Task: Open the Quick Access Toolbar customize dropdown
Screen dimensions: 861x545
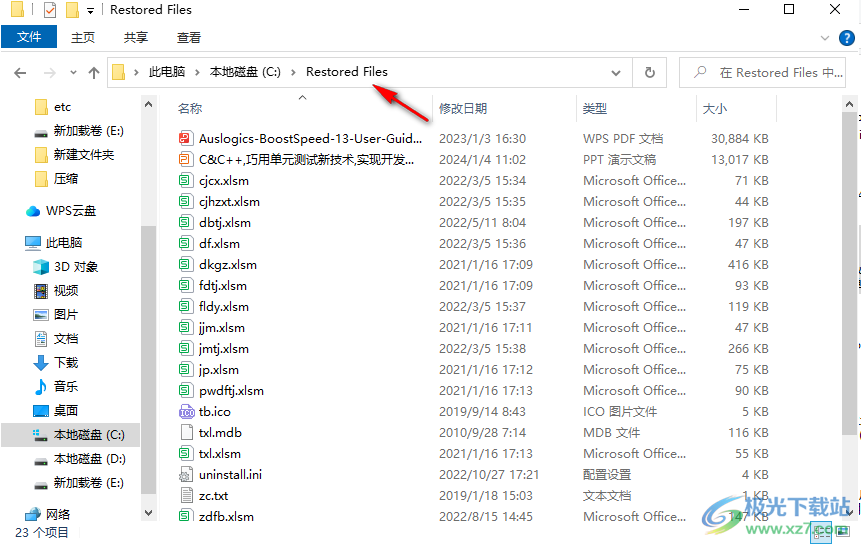Action: [91, 10]
